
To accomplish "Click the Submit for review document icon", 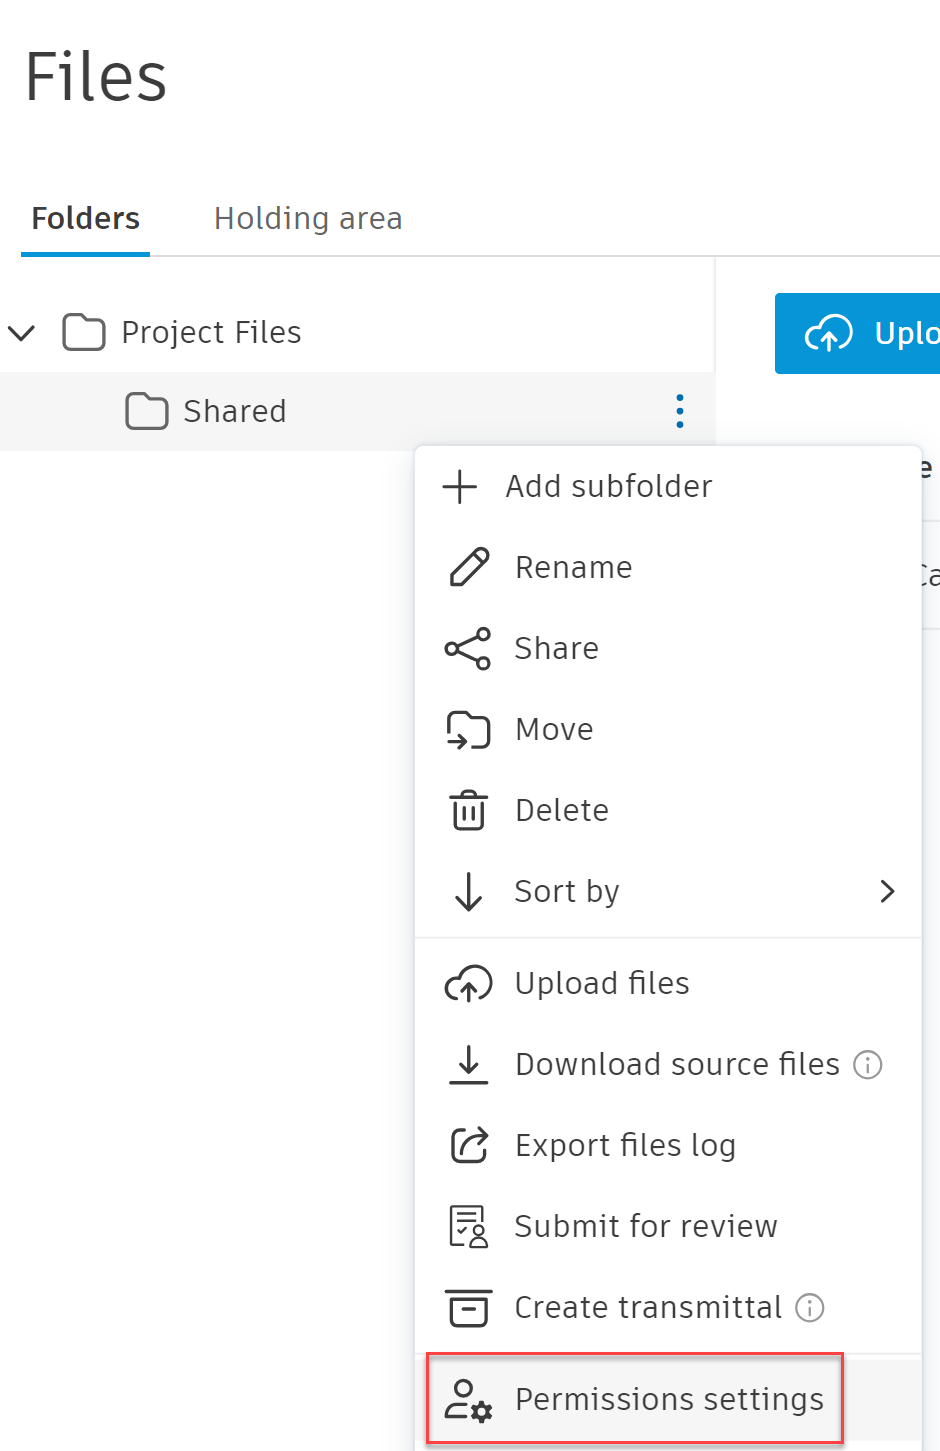I will click(x=468, y=1226).
